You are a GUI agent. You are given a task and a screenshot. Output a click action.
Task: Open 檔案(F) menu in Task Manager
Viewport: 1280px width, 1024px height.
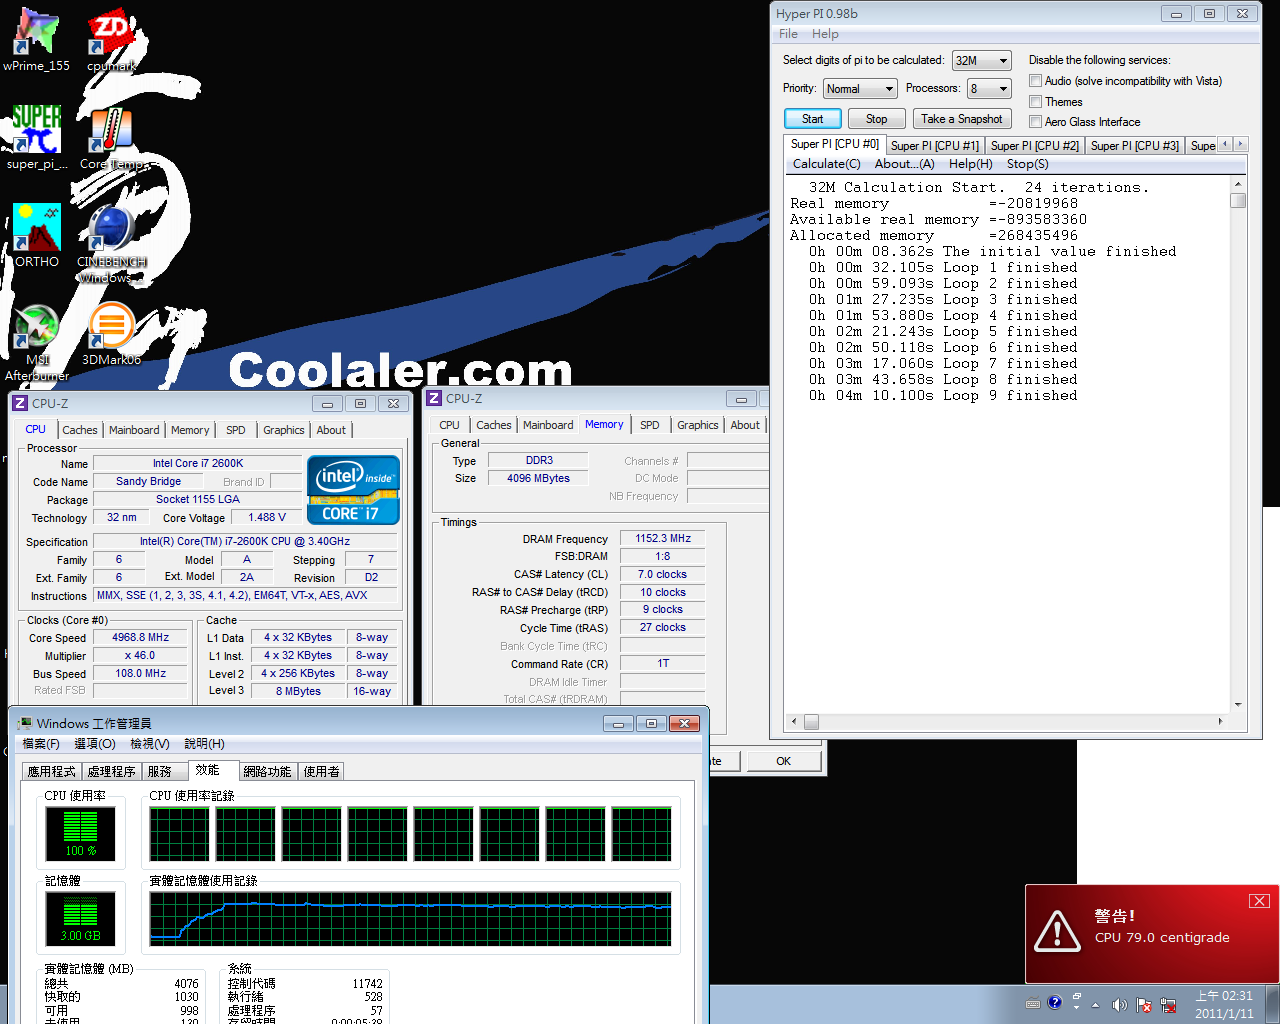(41, 744)
